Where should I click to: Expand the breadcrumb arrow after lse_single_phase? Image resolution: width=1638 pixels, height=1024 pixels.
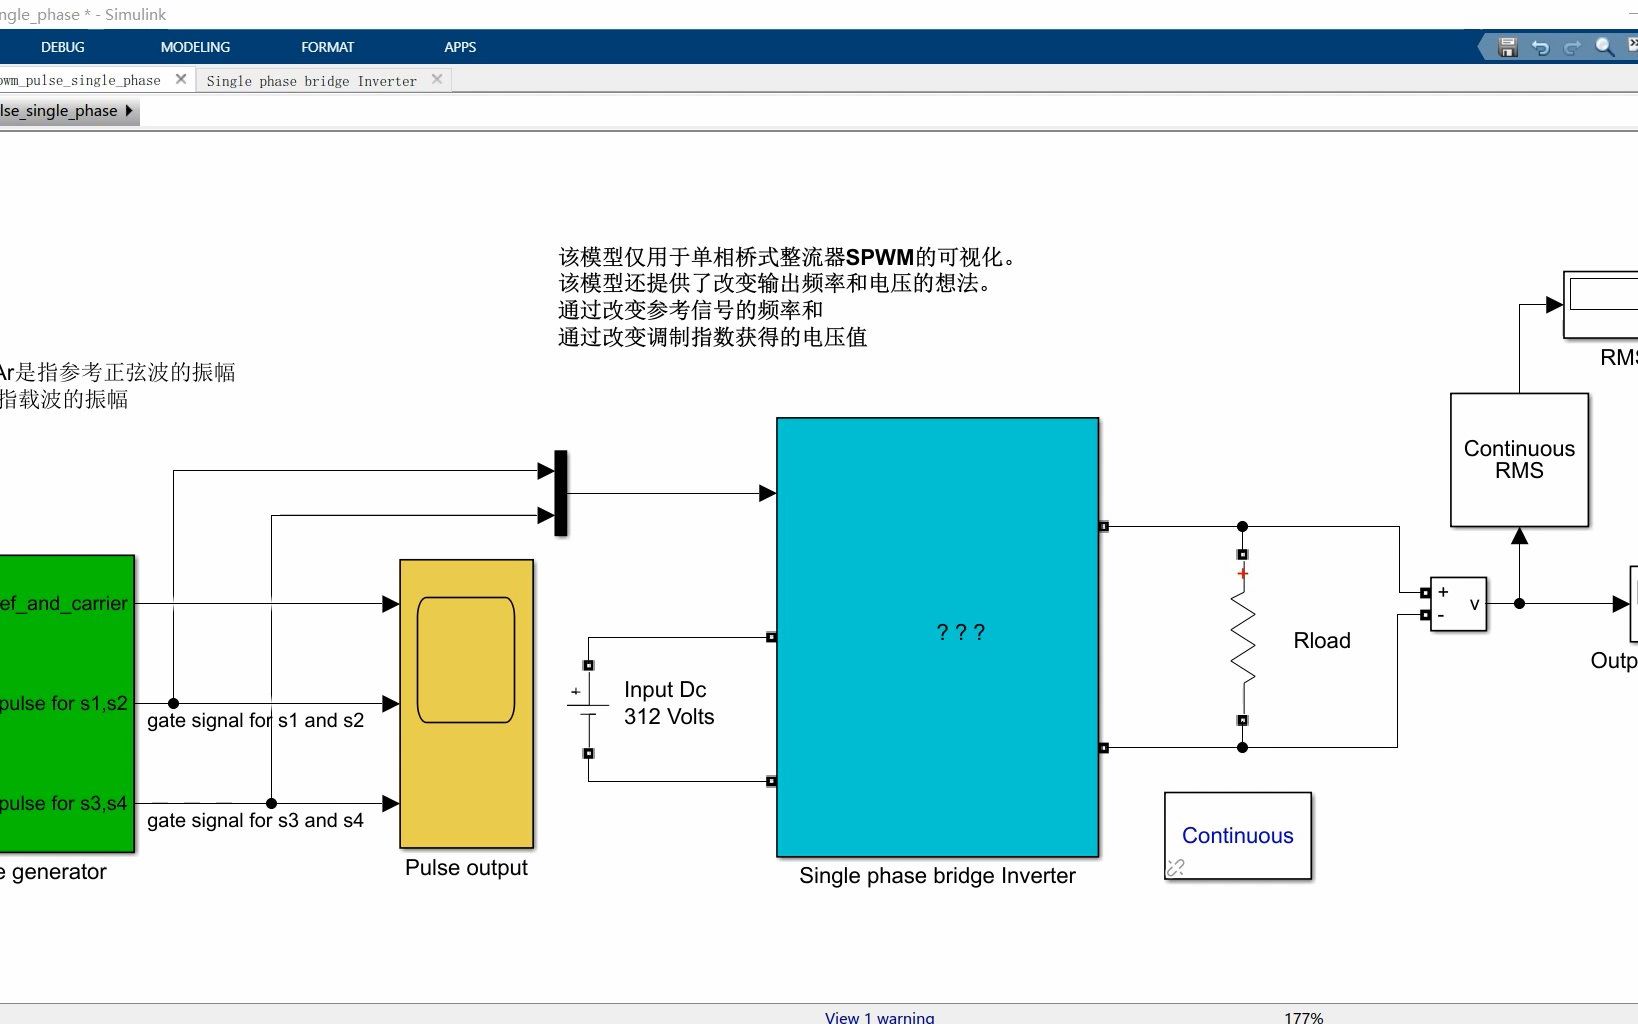coord(128,111)
